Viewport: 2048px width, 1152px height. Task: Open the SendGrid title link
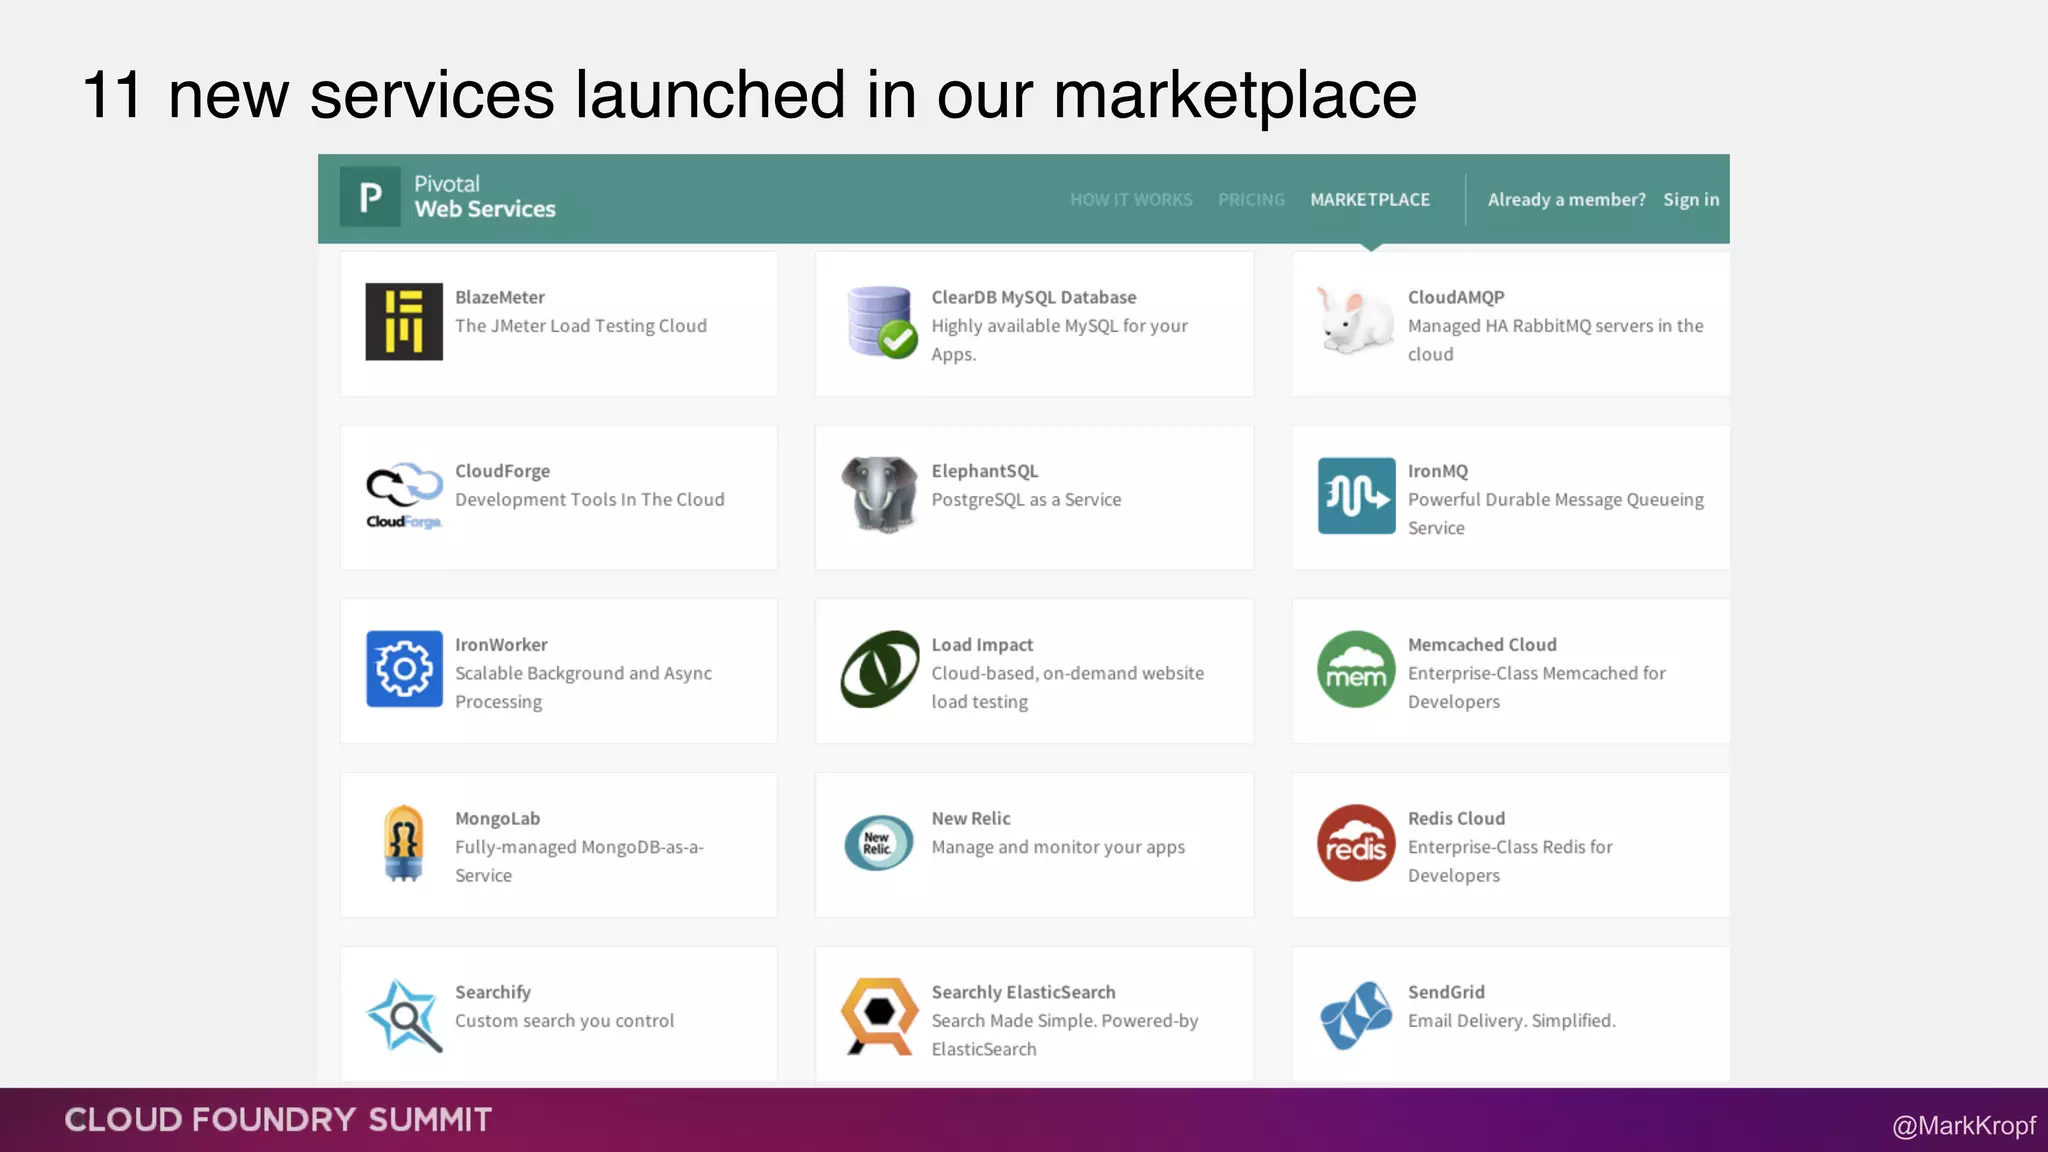click(x=1446, y=992)
